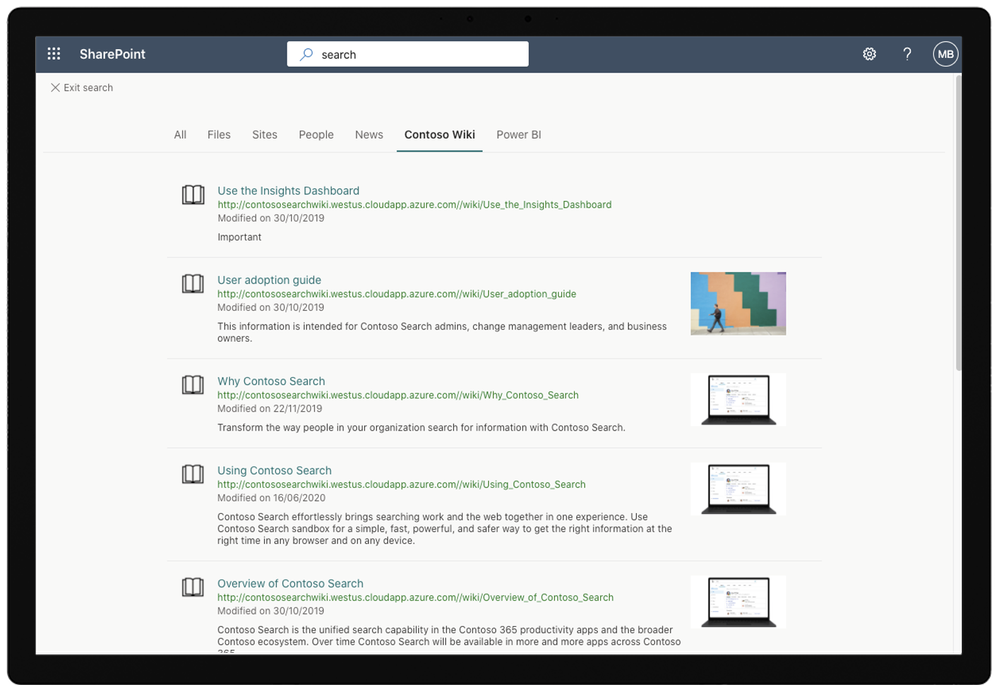Open the Overview of Contoso Search result

pos(290,583)
